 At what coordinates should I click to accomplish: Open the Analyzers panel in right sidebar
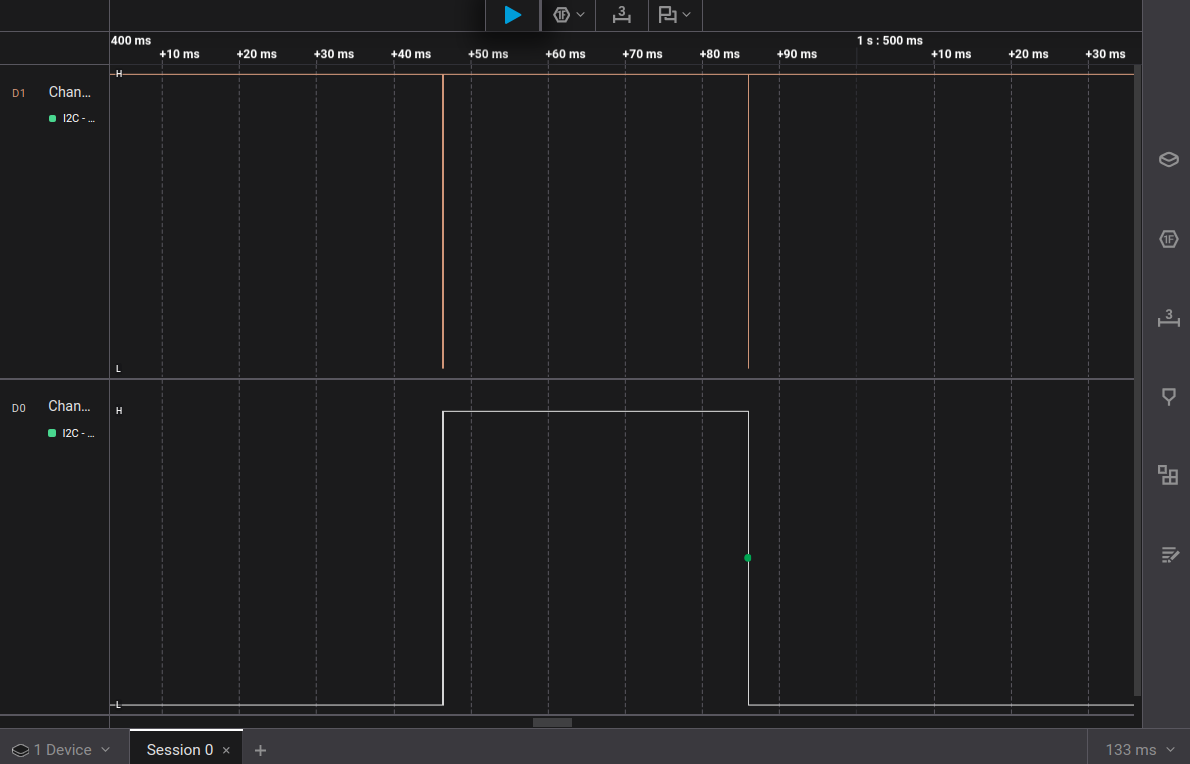point(1168,239)
